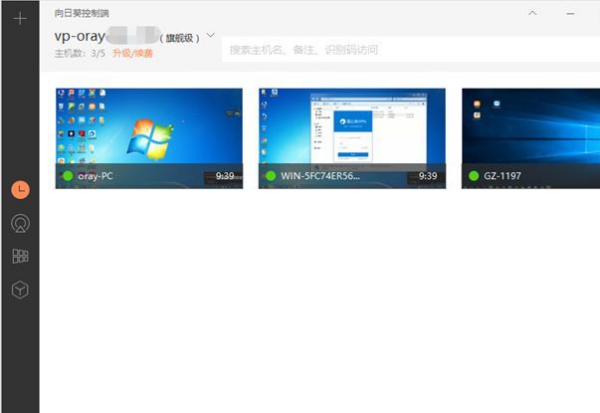Click the green status dot for WIN-5FC74ER56
This screenshot has height=413, width=600.
(270, 176)
